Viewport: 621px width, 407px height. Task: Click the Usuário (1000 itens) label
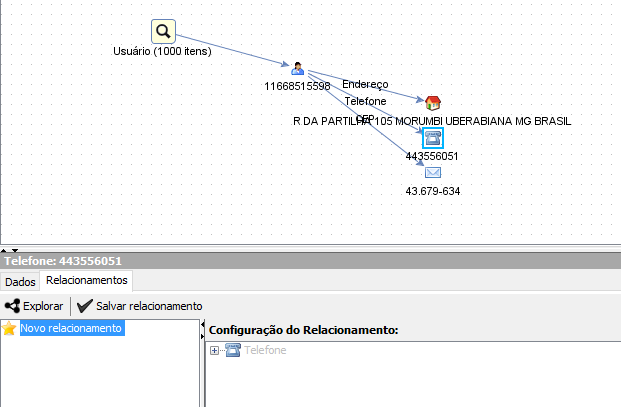[163, 51]
